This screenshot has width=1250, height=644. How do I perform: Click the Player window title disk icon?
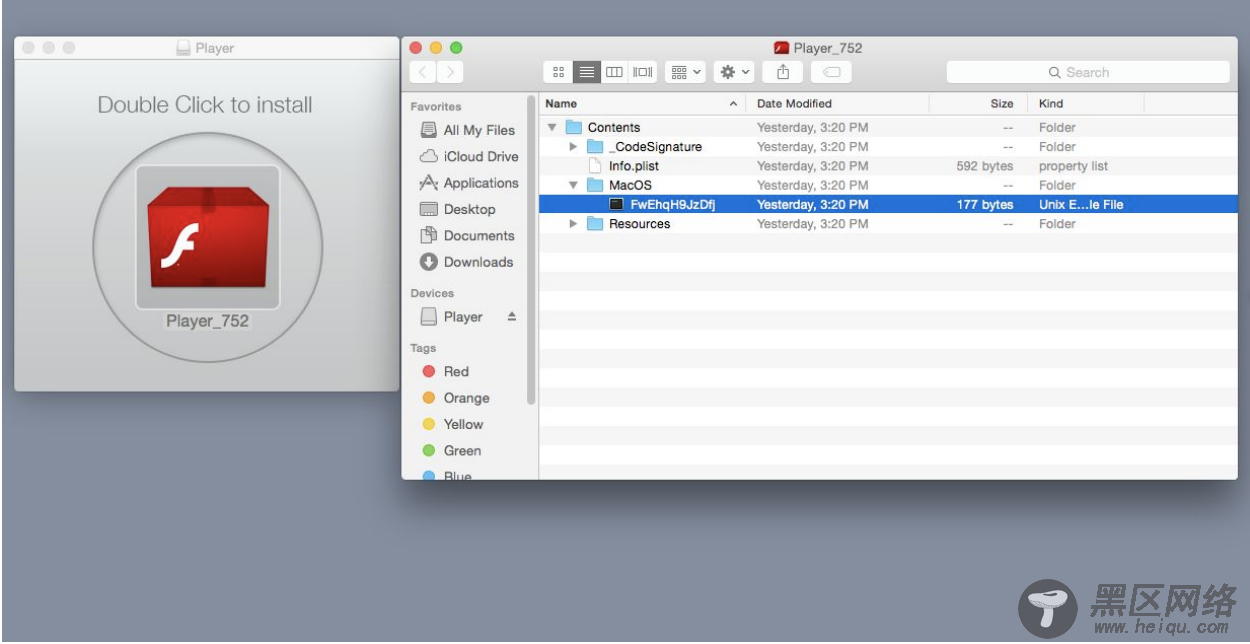183,47
